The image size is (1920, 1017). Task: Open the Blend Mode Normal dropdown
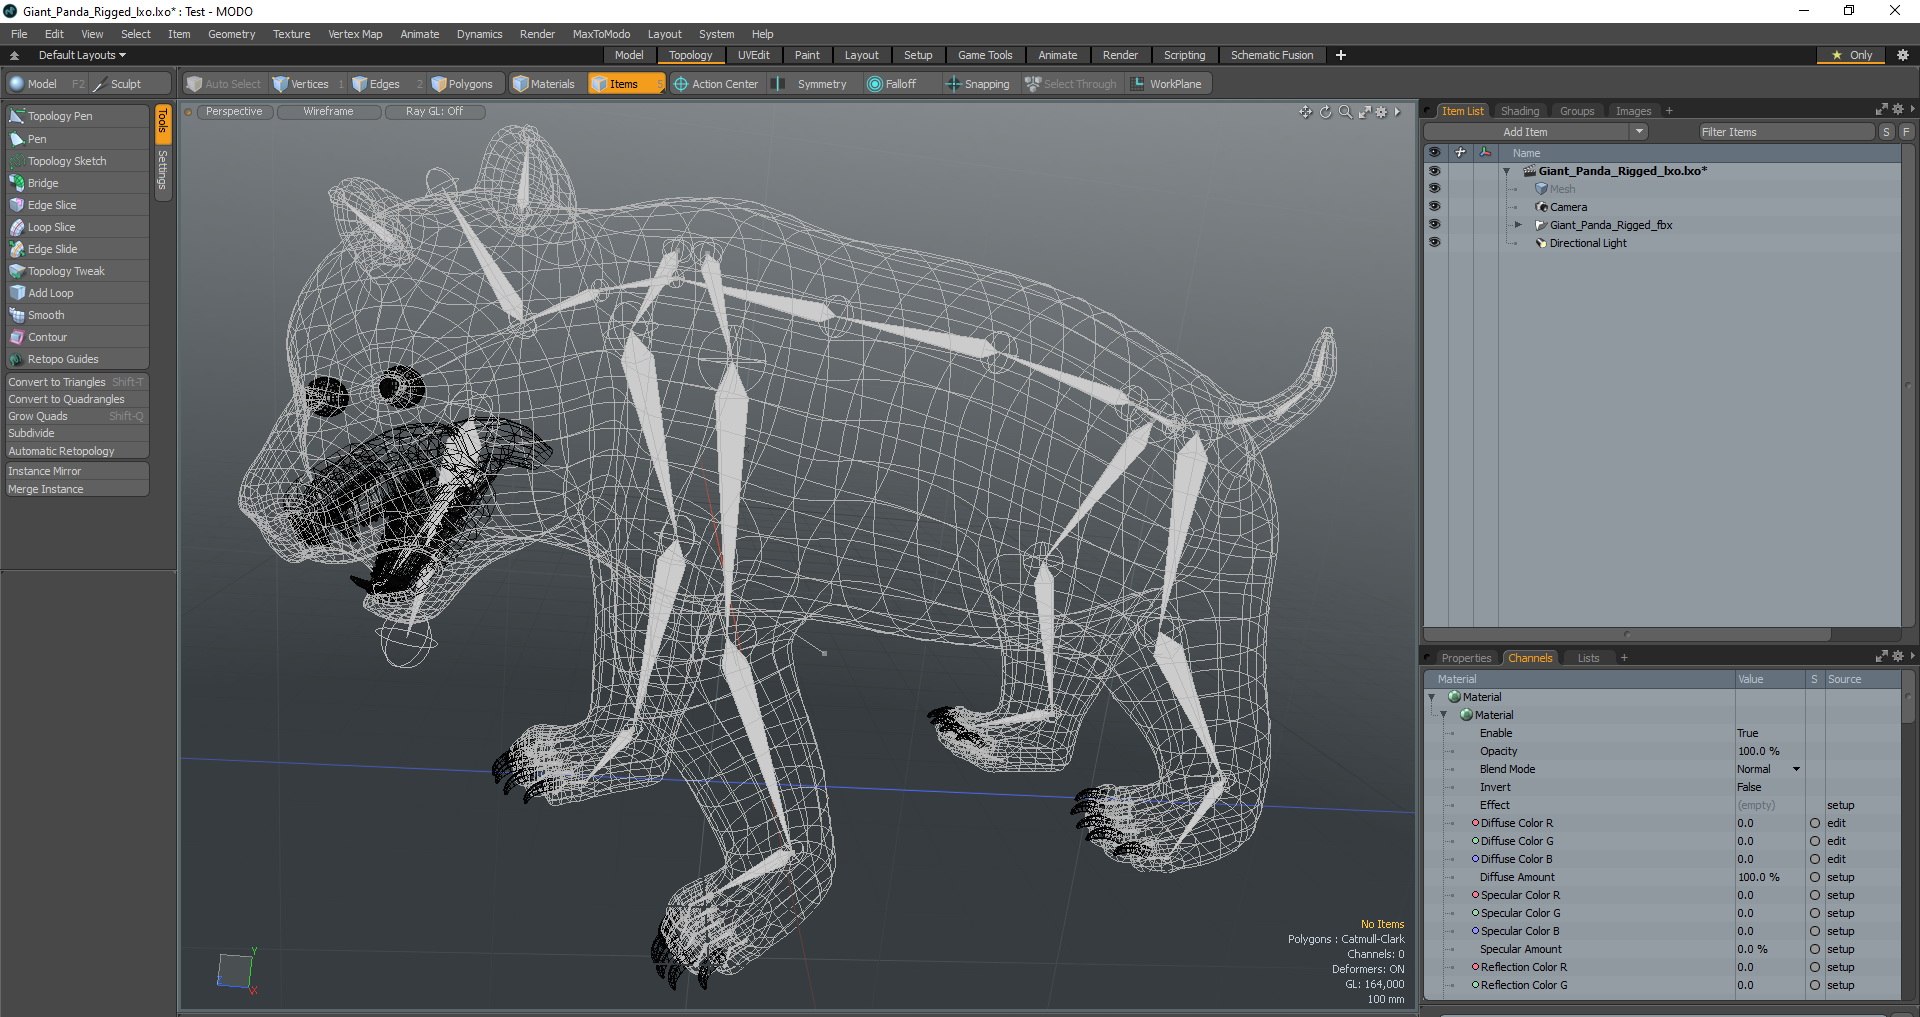(1768, 769)
